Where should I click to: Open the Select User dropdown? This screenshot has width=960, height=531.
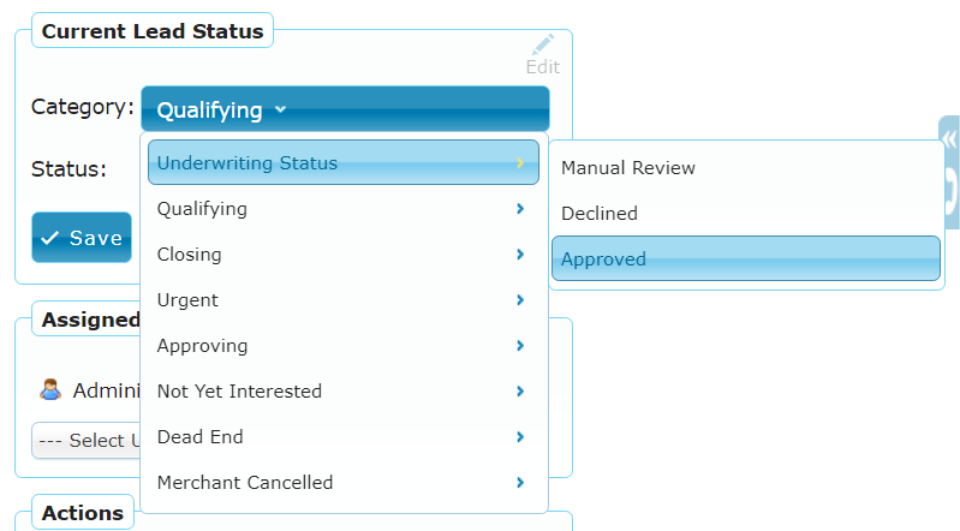point(86,440)
